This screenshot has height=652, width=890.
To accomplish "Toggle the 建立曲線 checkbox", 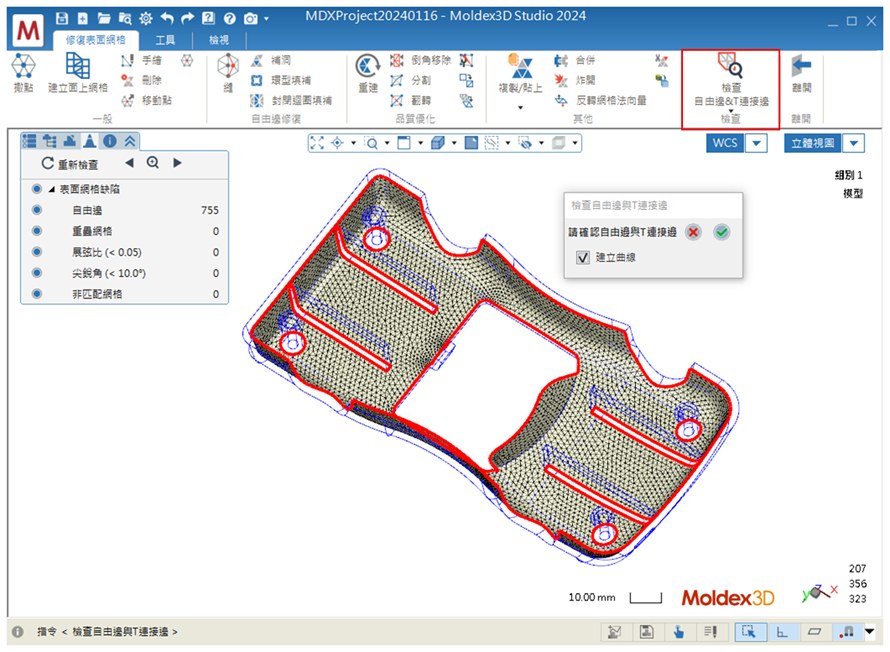I will pyautogui.click(x=583, y=258).
